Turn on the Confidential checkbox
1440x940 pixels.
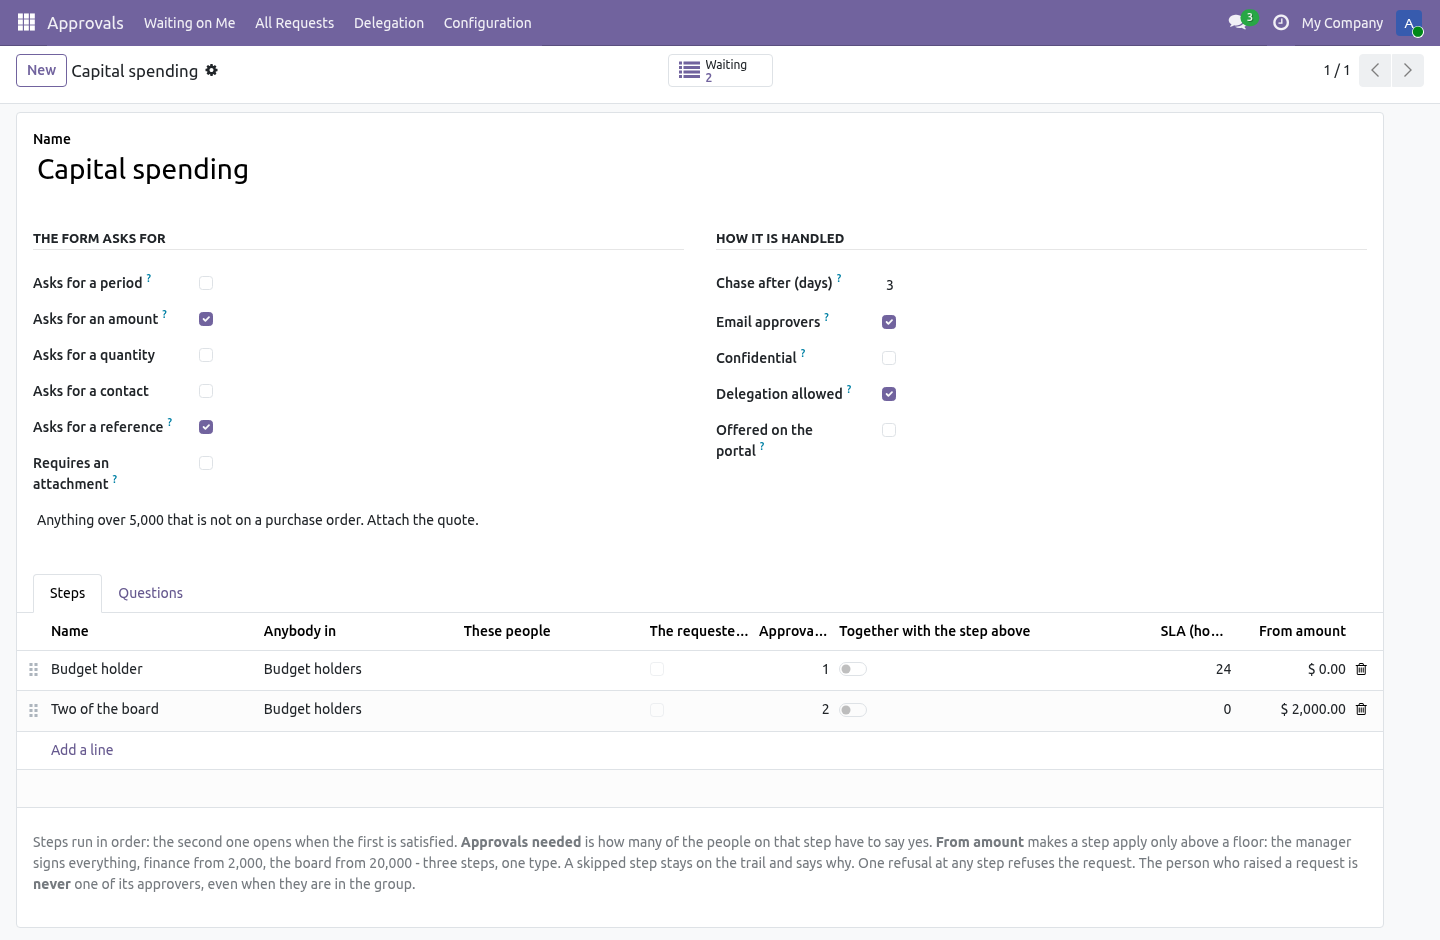tap(889, 358)
